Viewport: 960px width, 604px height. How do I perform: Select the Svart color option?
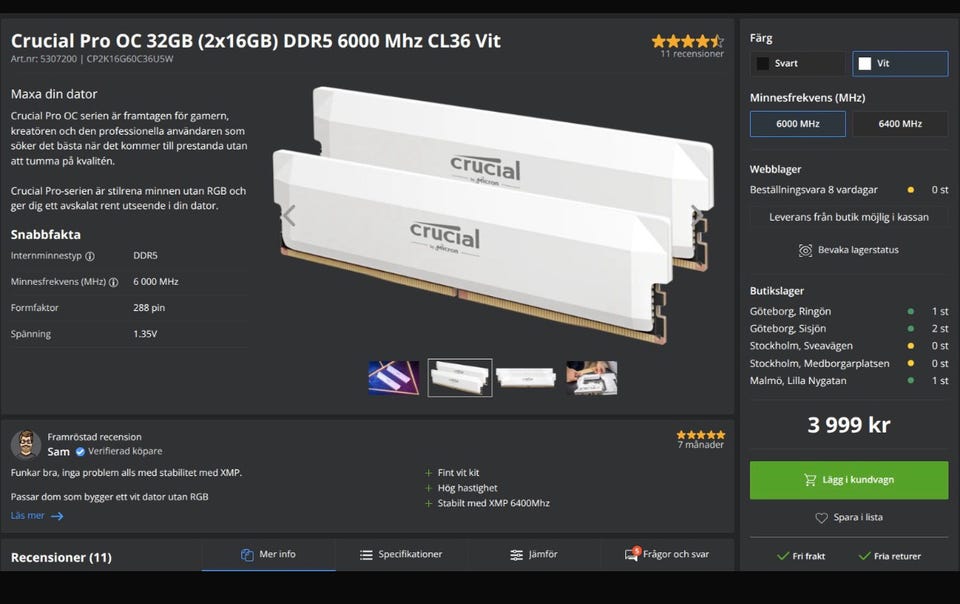[797, 63]
